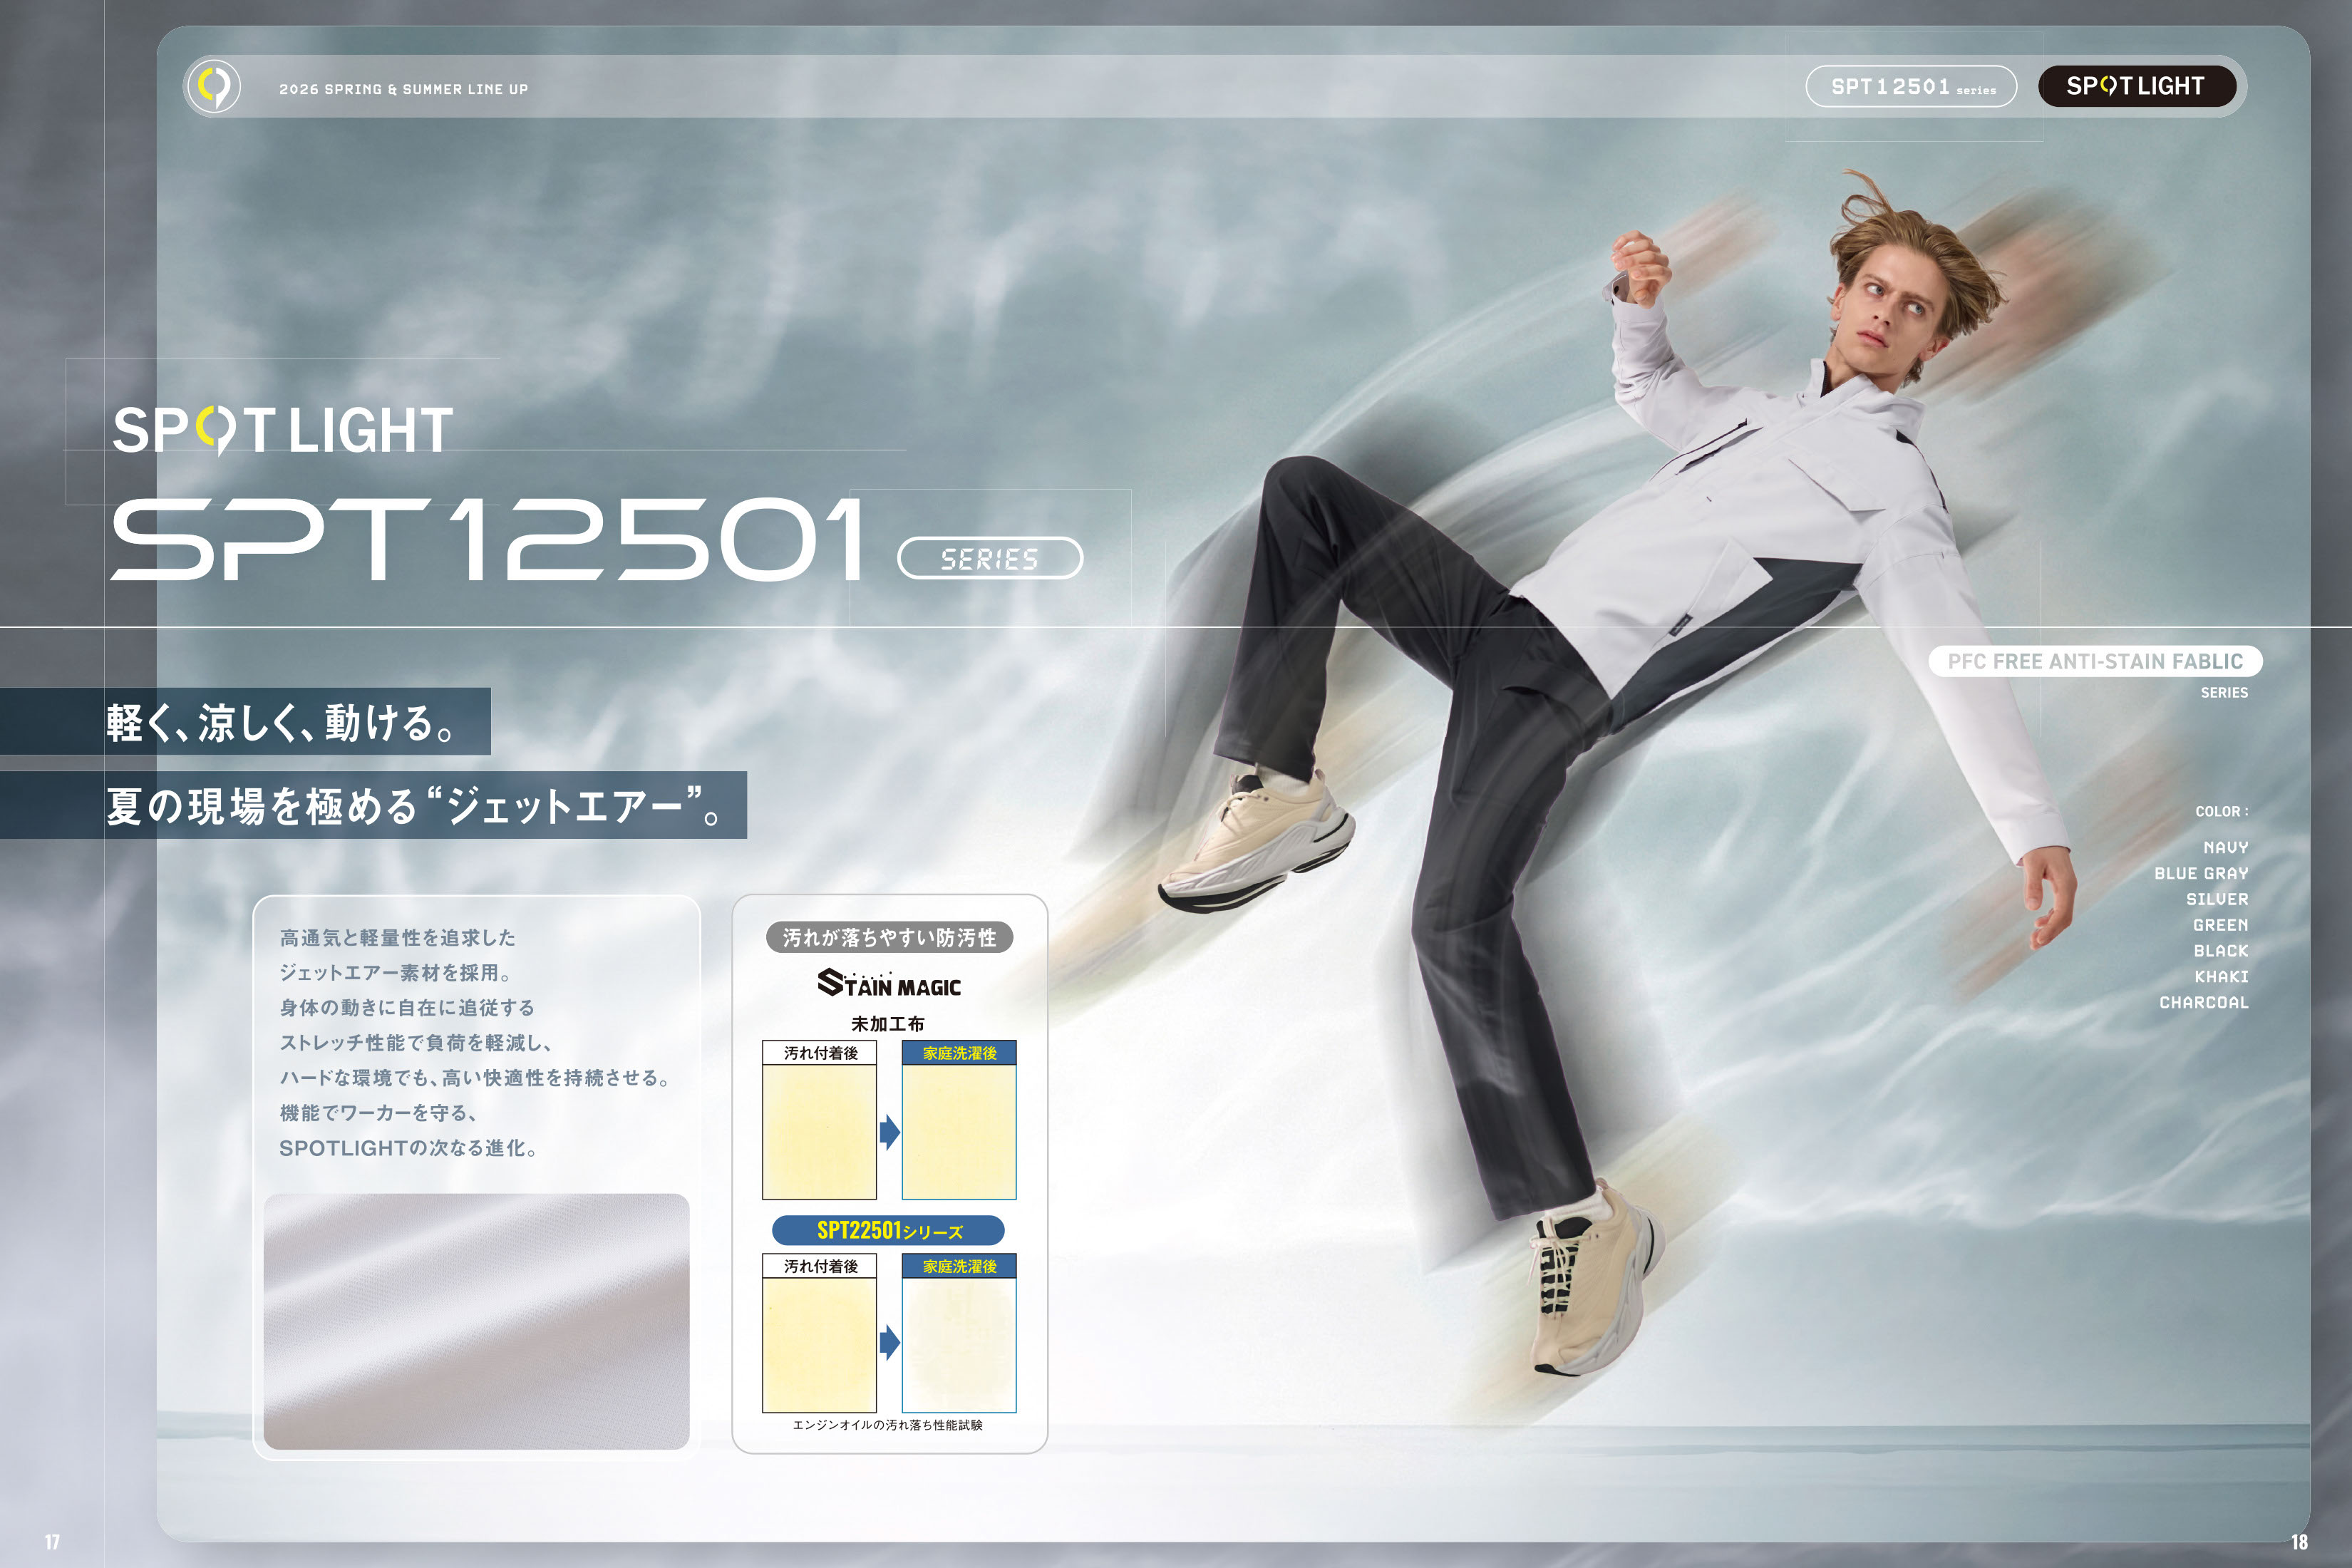The width and height of the screenshot is (2352, 1568).
Task: Click page number 18
Action: pyautogui.click(x=2299, y=1542)
